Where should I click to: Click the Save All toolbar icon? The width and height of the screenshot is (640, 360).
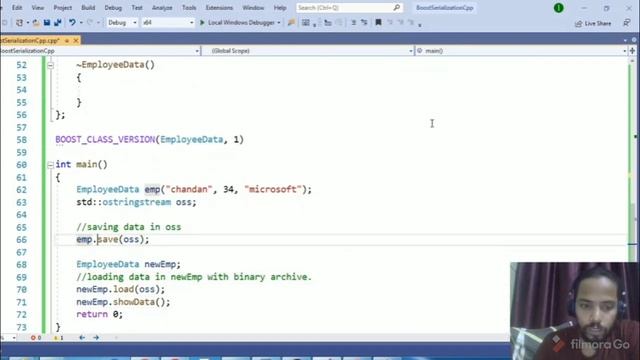pos(58,22)
